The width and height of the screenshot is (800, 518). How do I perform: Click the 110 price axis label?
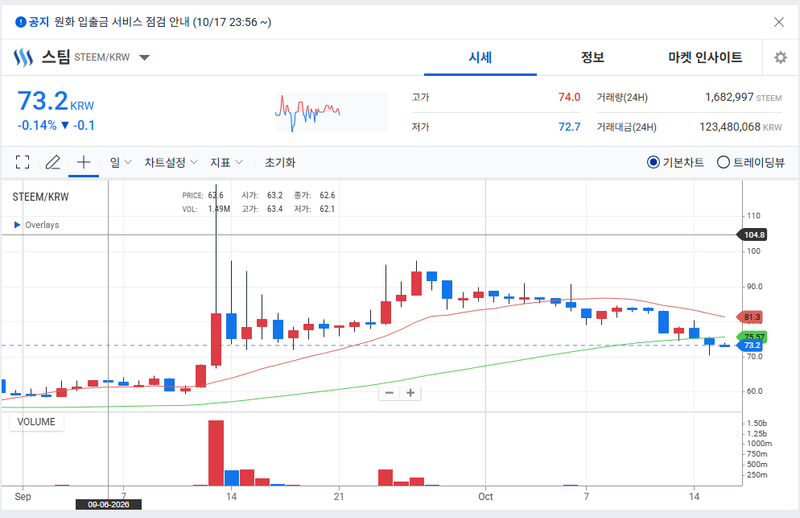(754, 215)
